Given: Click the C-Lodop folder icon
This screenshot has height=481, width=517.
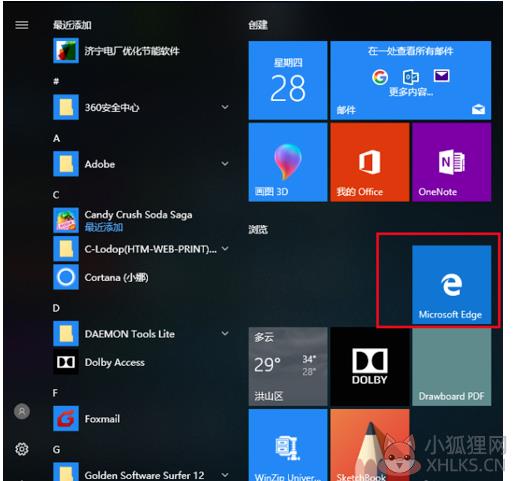Looking at the screenshot, I should (66, 249).
